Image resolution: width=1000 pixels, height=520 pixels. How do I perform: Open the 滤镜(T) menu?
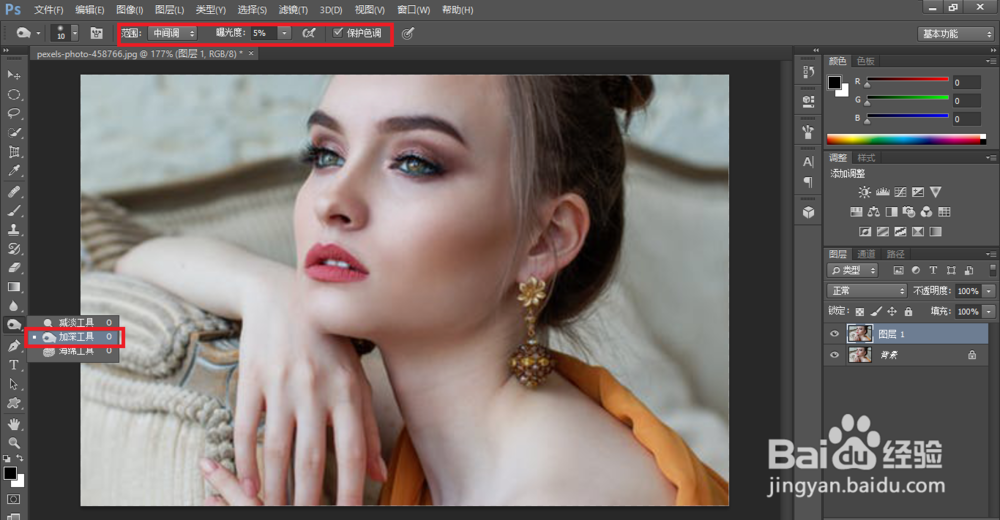tap(293, 10)
